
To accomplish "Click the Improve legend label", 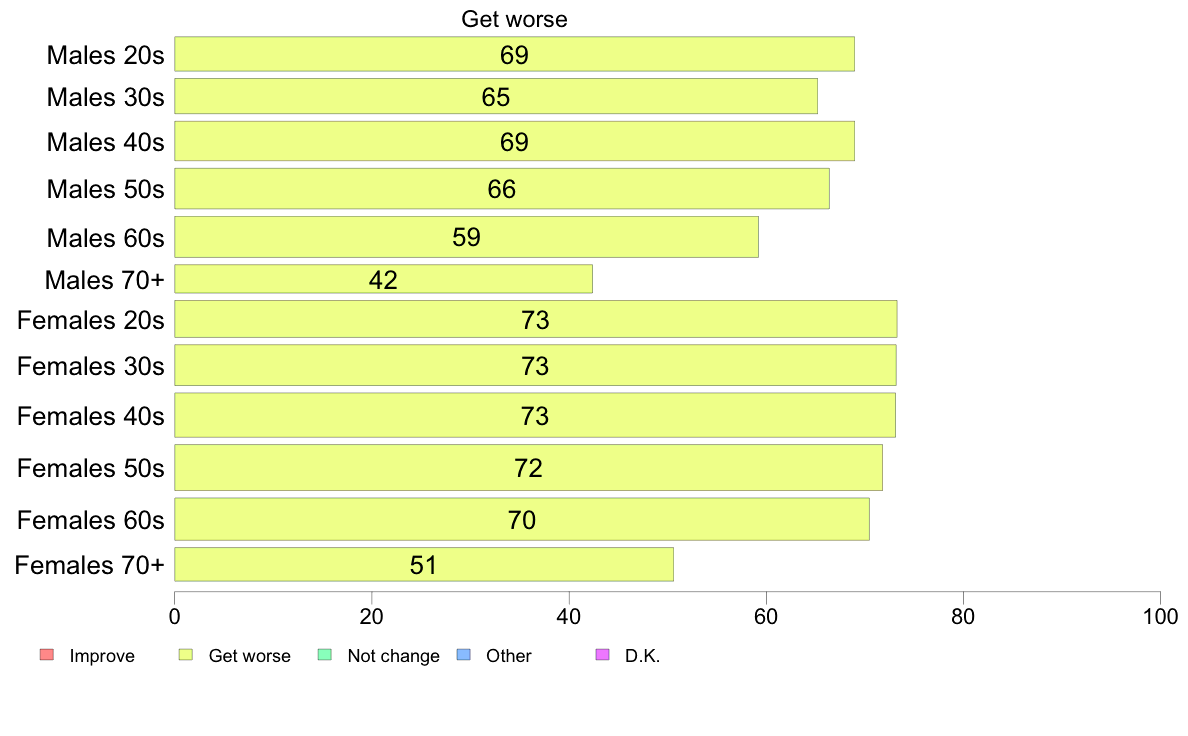I will (x=102, y=656).
